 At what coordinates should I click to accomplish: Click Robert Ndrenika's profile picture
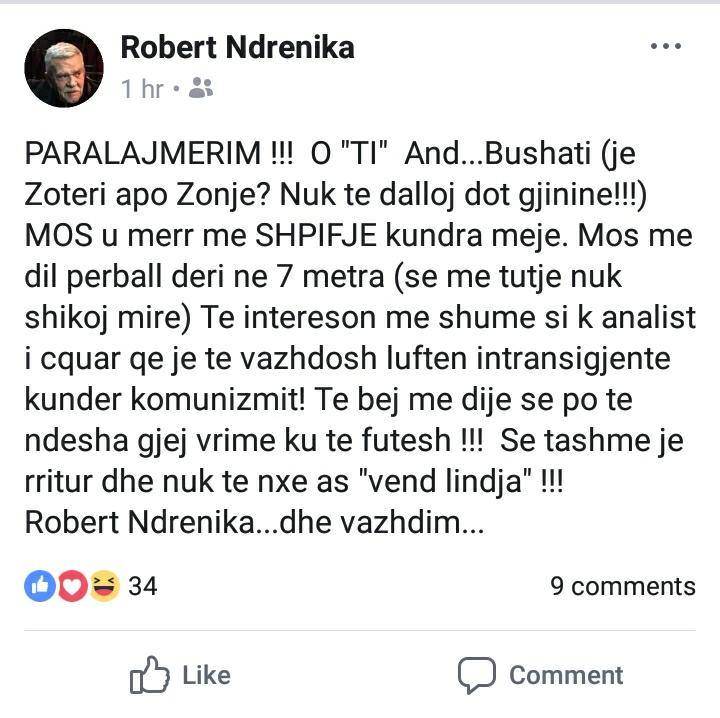pos(64,68)
